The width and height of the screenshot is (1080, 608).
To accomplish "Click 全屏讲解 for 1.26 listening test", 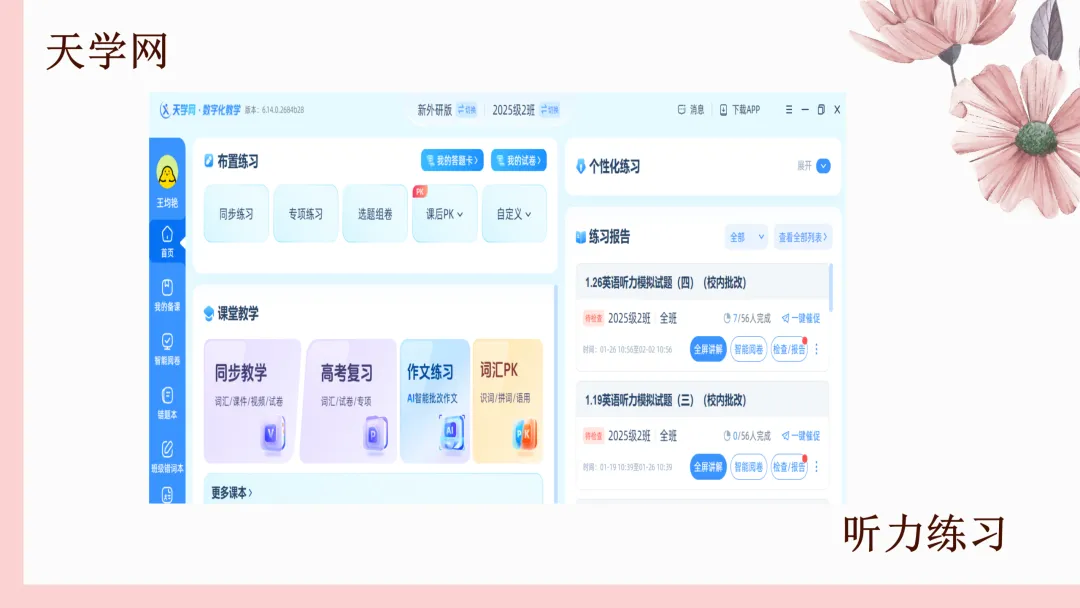I will tap(708, 349).
